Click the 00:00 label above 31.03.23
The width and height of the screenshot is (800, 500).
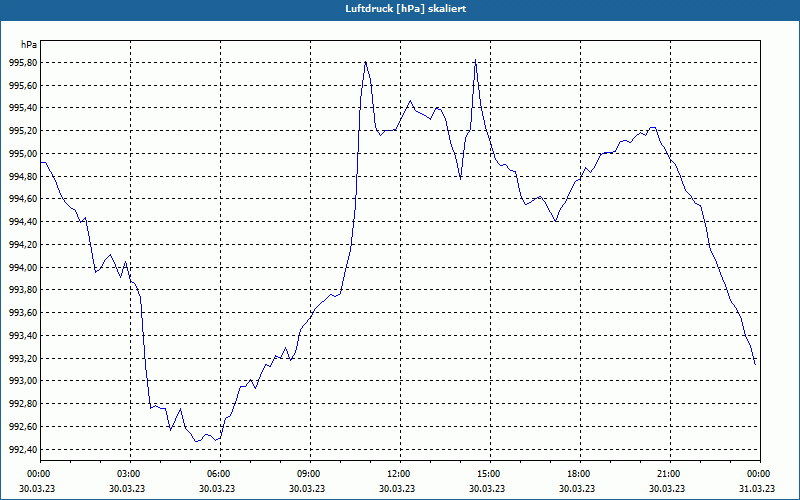tap(760, 474)
